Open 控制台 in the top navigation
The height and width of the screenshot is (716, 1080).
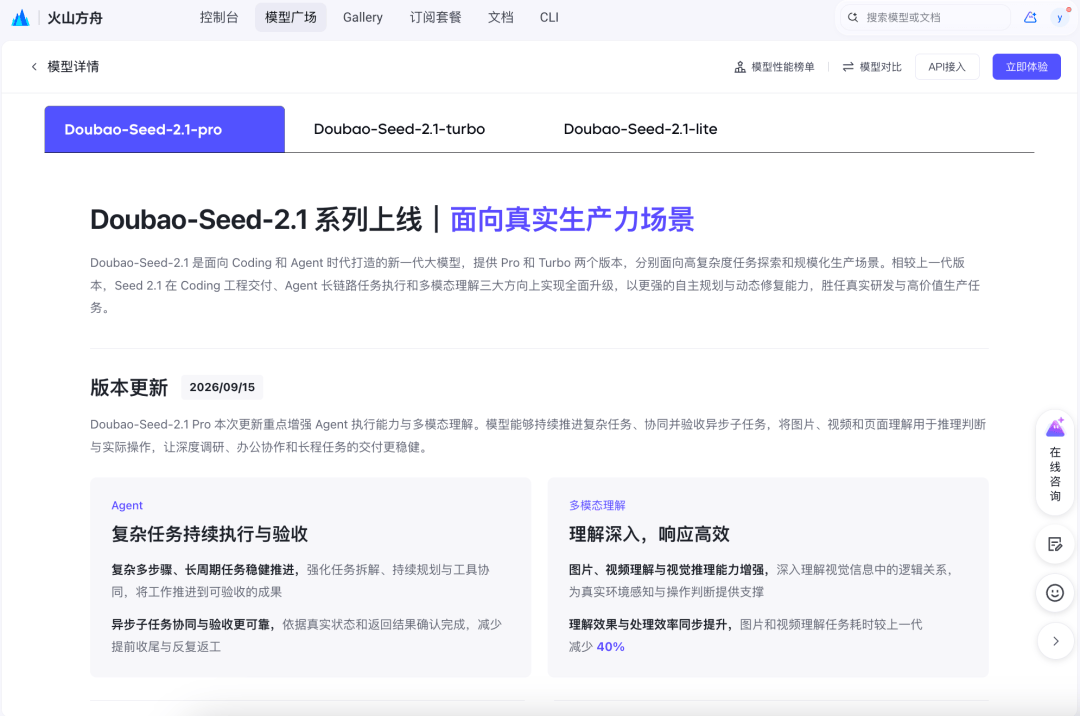219,17
